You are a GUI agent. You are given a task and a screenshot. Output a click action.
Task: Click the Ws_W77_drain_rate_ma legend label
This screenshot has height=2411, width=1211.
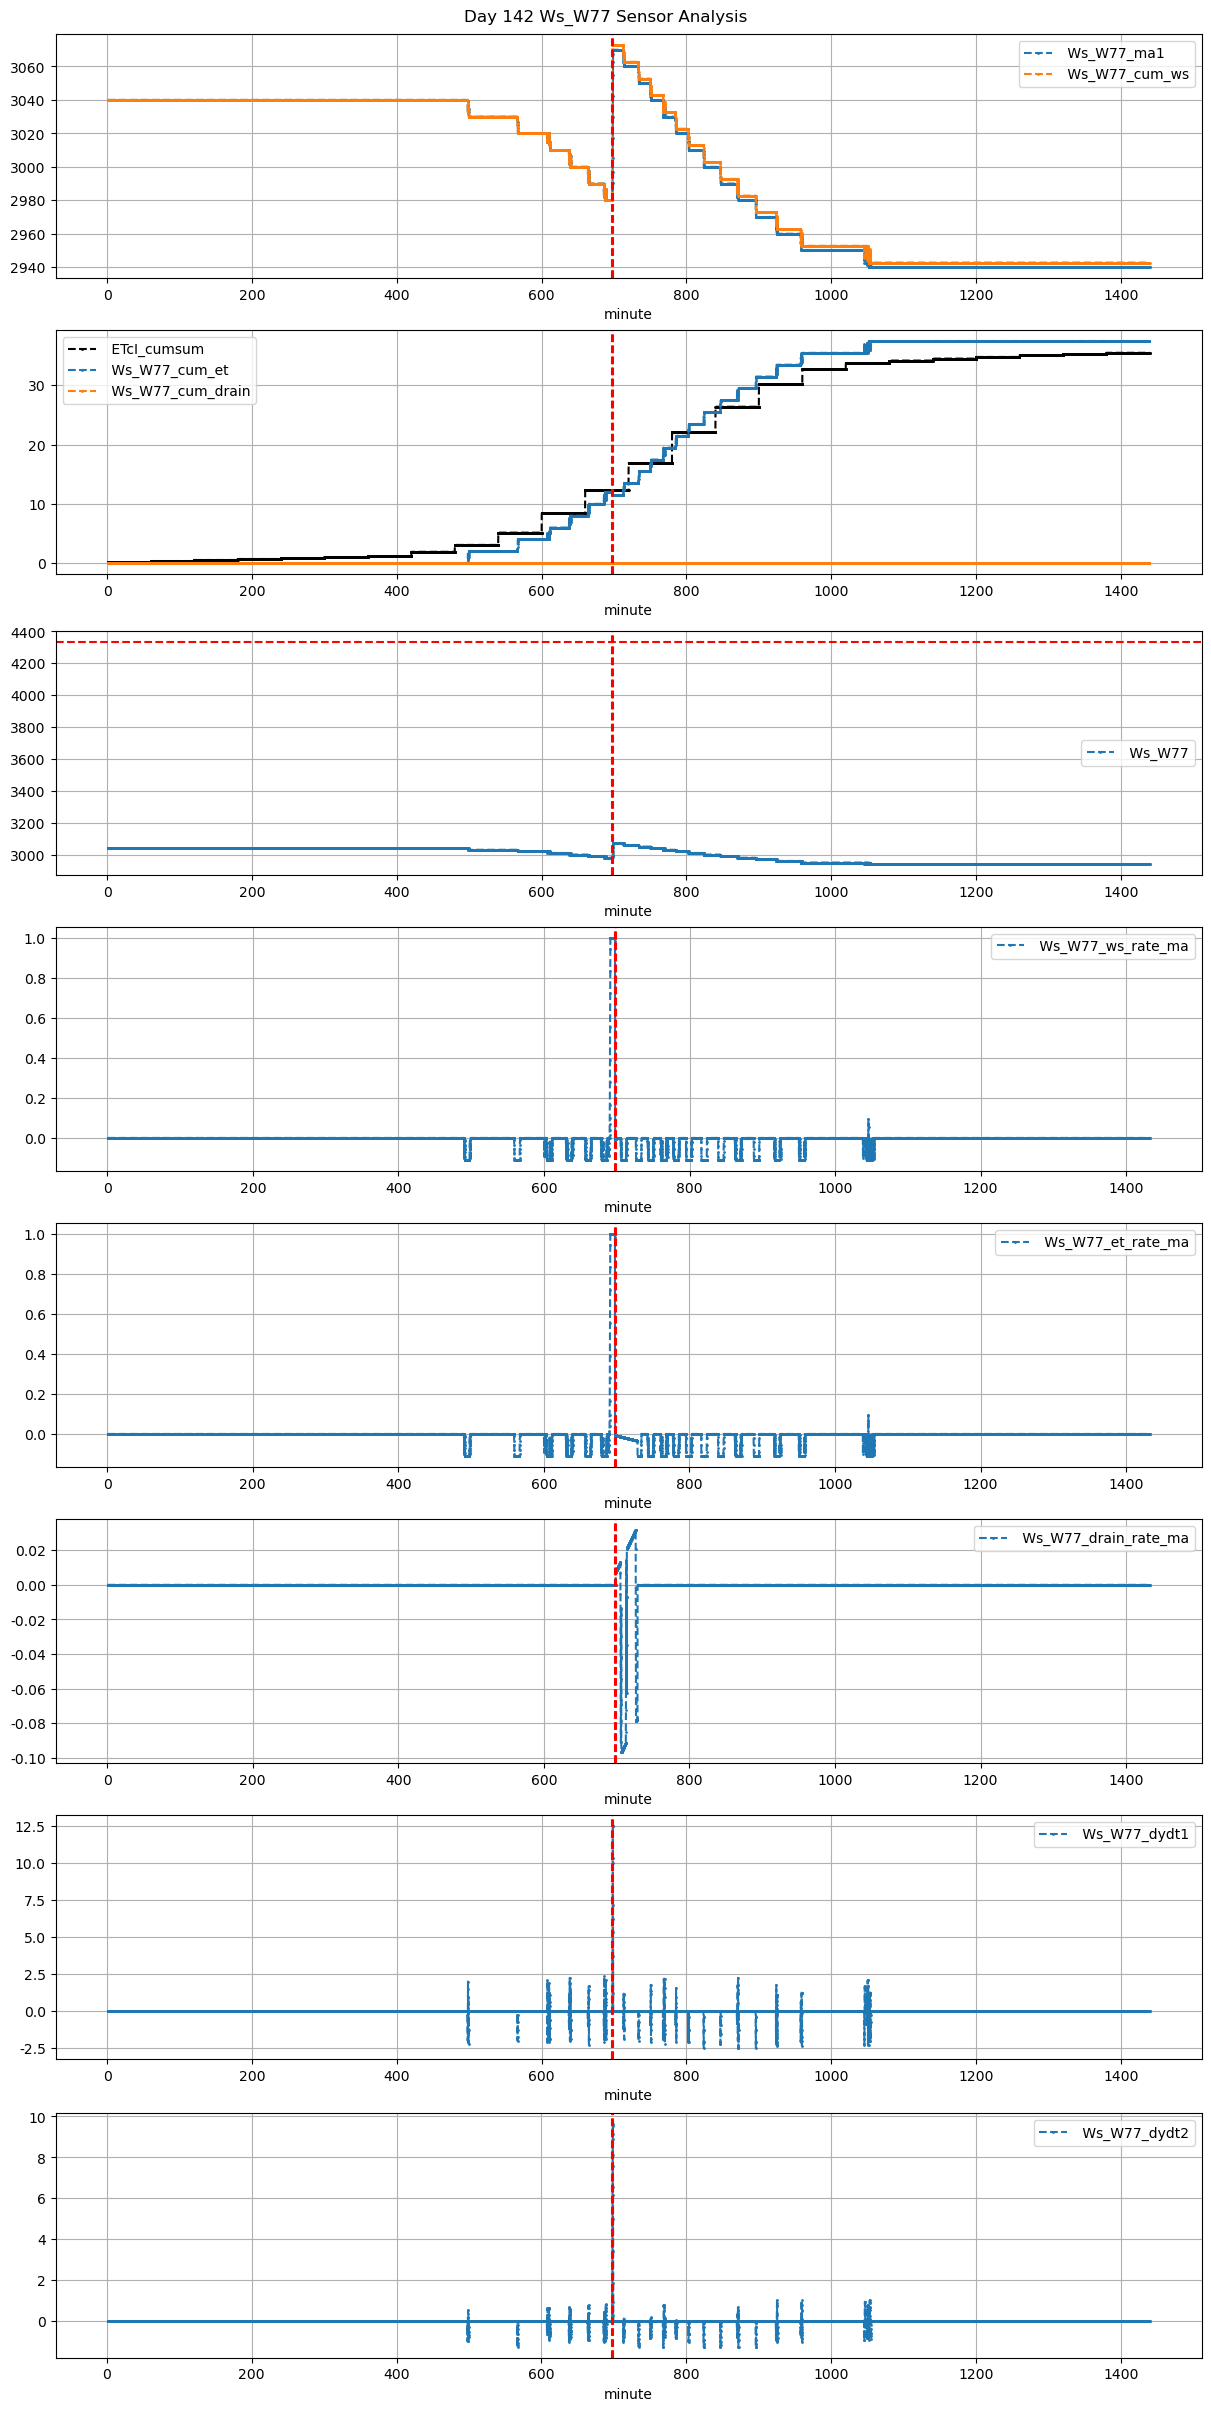1105,1538
